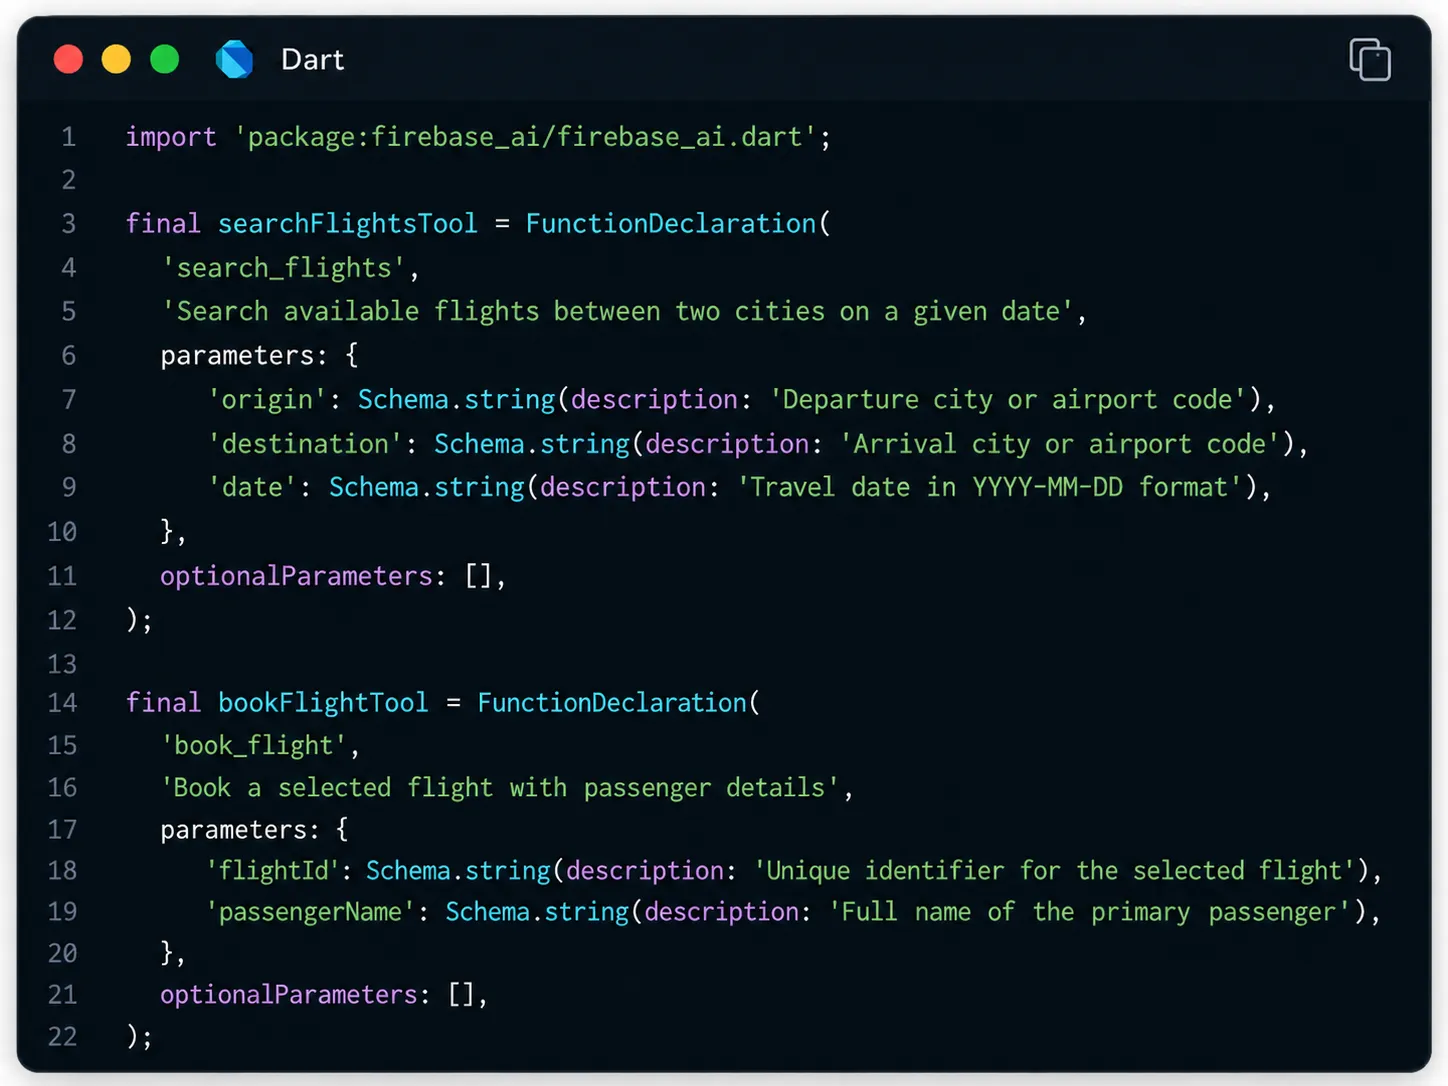Click the 'destination' key string
The height and width of the screenshot is (1086, 1448).
point(305,444)
